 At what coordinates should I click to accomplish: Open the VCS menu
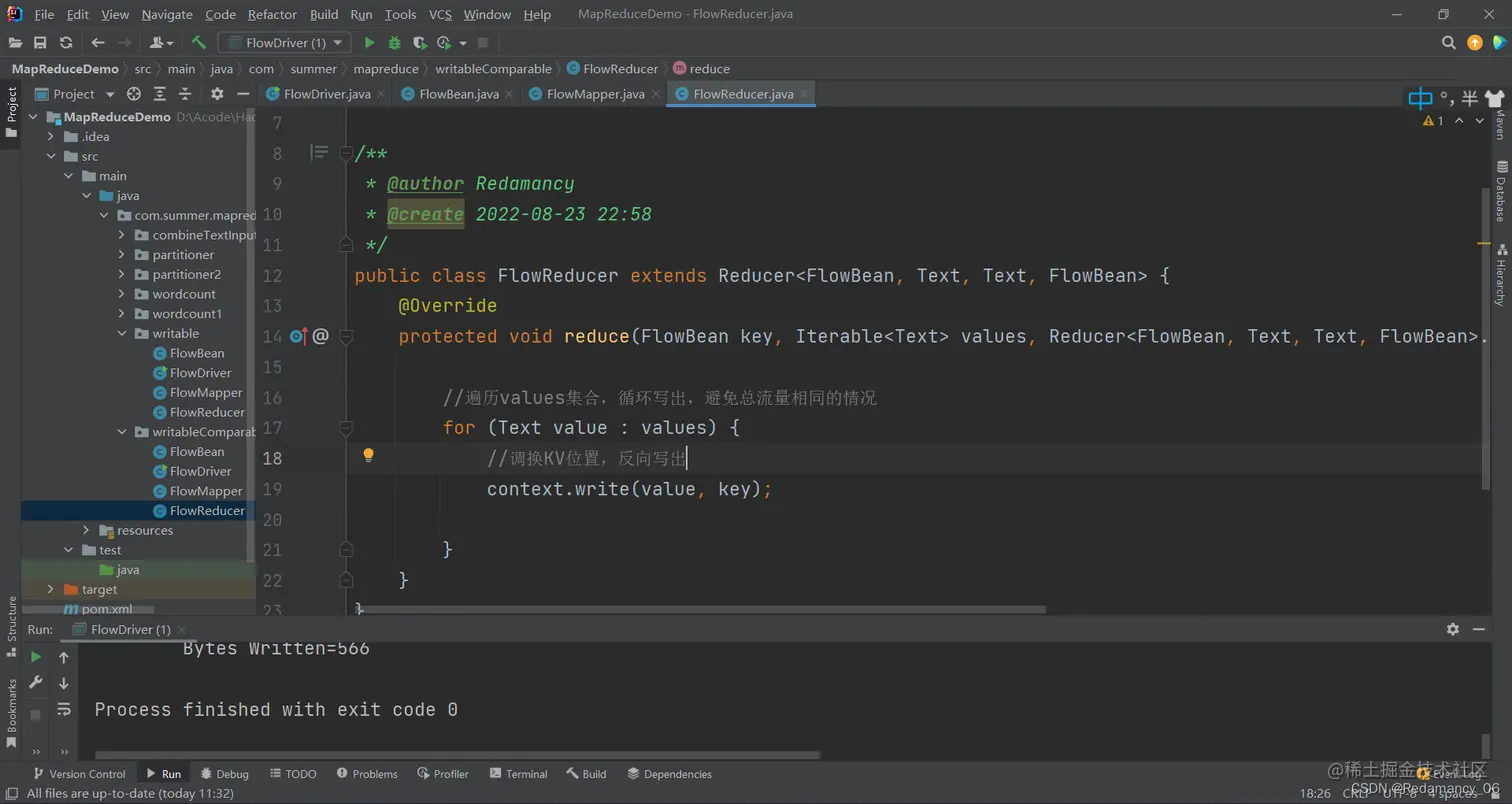440,14
